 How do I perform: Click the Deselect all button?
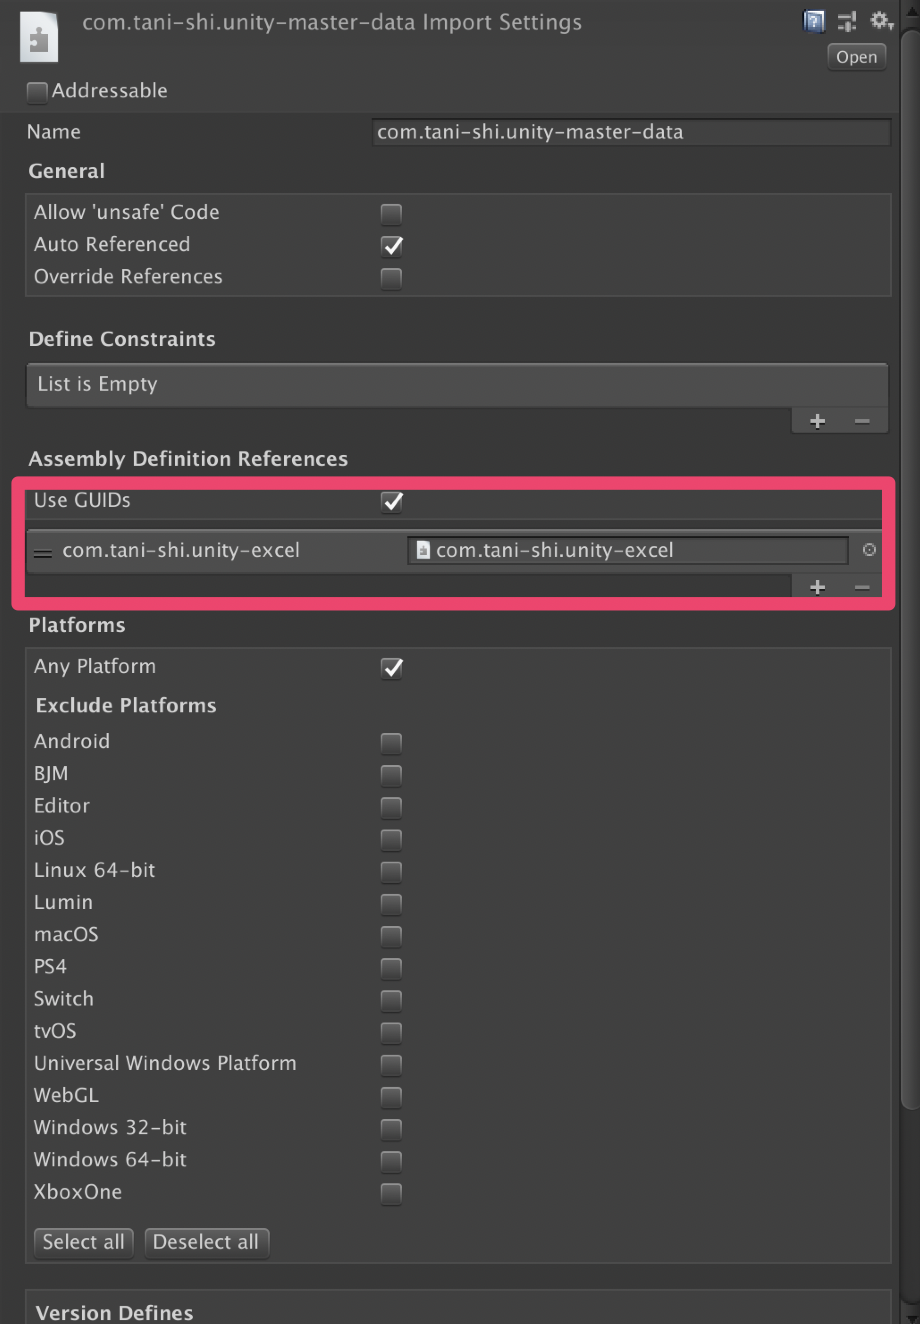coord(206,1242)
